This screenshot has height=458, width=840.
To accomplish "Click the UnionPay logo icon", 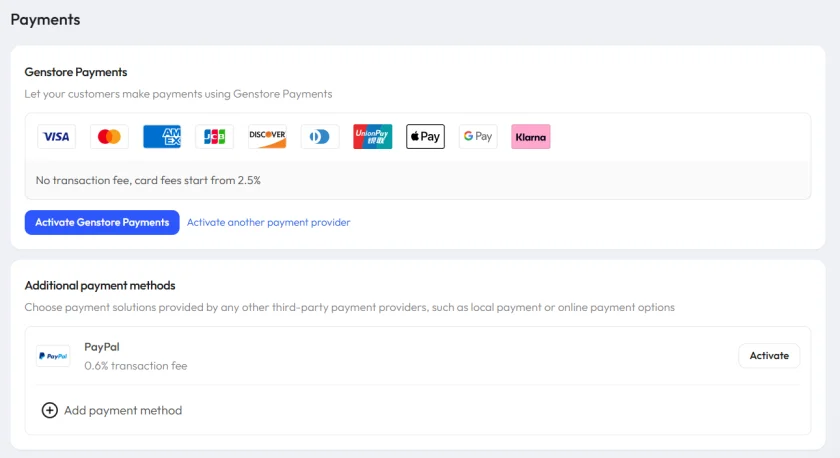I will (x=372, y=137).
